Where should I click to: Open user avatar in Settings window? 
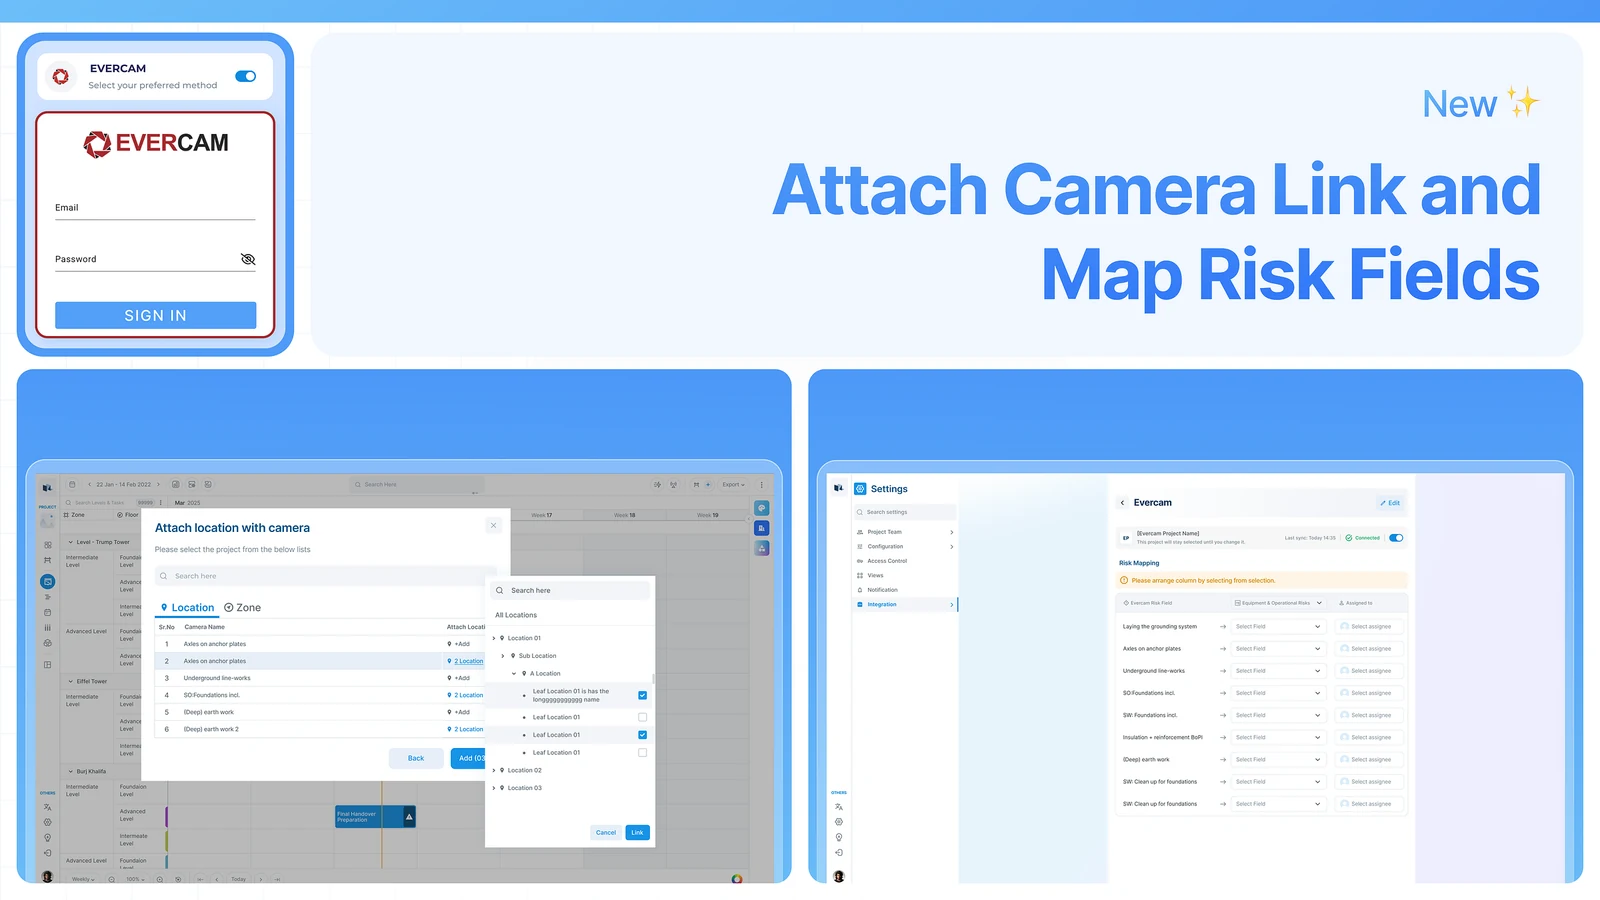(839, 876)
